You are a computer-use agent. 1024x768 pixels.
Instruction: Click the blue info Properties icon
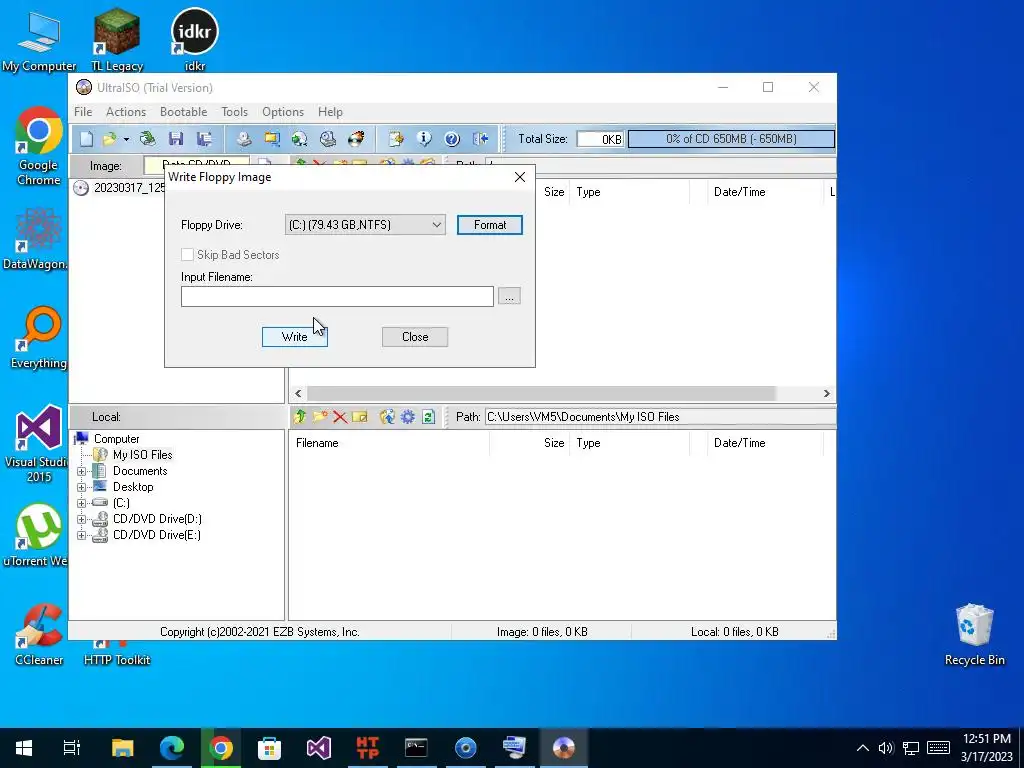424,138
